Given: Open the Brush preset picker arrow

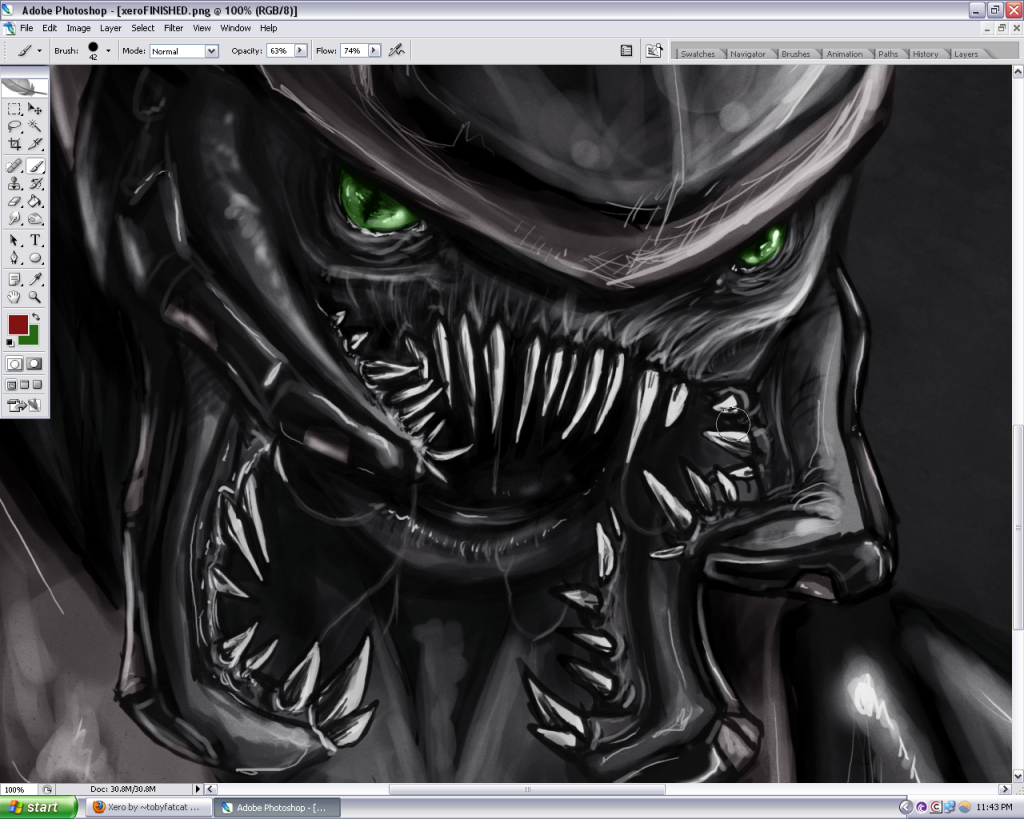Looking at the screenshot, I should 108,50.
